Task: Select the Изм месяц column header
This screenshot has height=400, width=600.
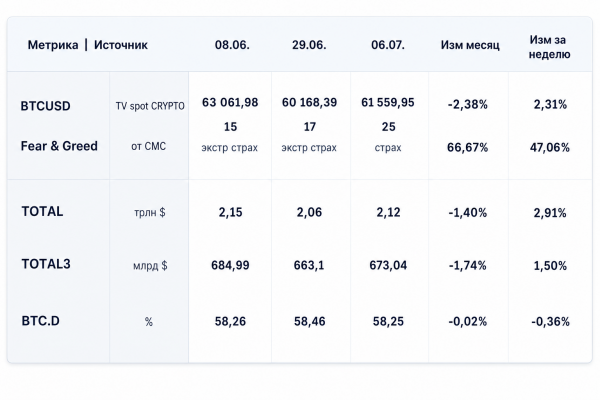Action: 470,45
